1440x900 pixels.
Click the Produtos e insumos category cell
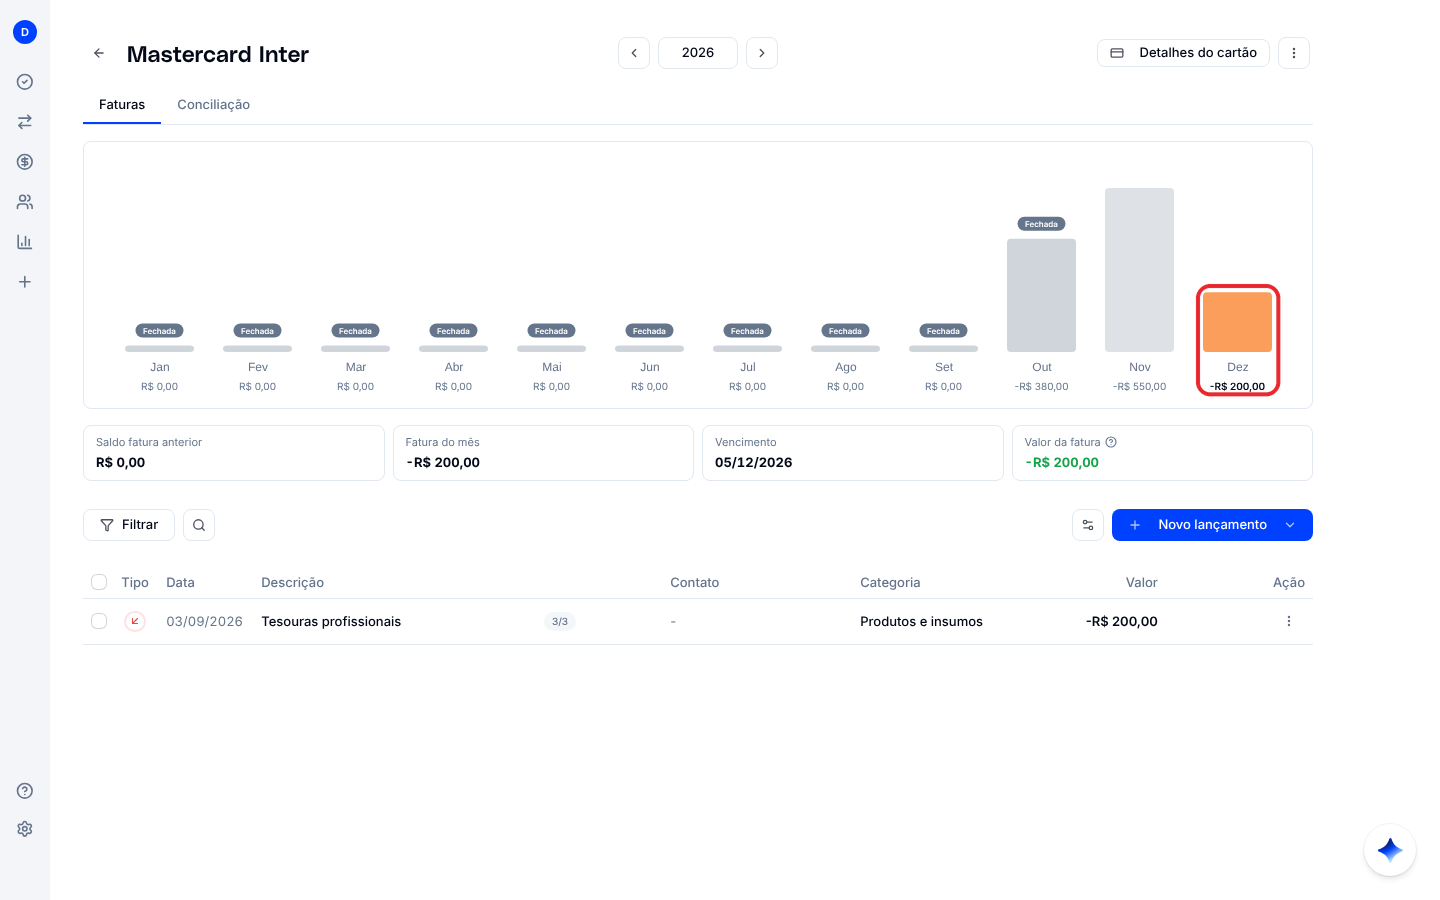point(921,621)
